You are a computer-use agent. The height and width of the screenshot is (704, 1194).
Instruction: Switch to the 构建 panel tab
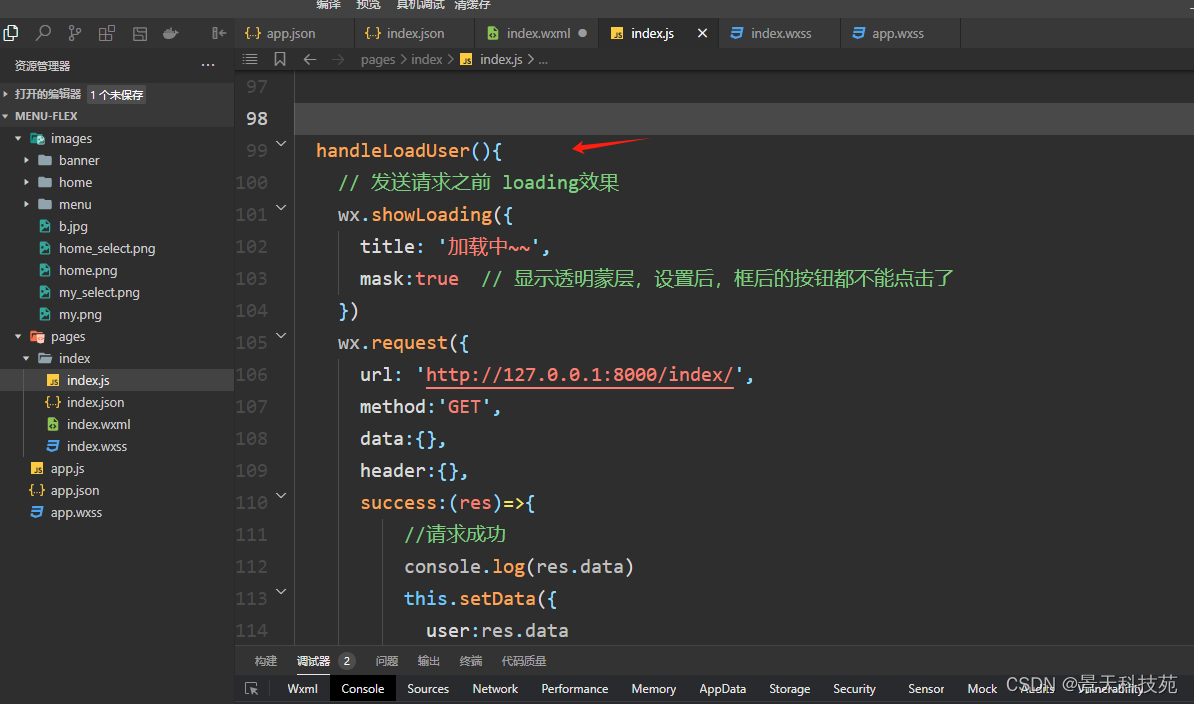coord(266,661)
